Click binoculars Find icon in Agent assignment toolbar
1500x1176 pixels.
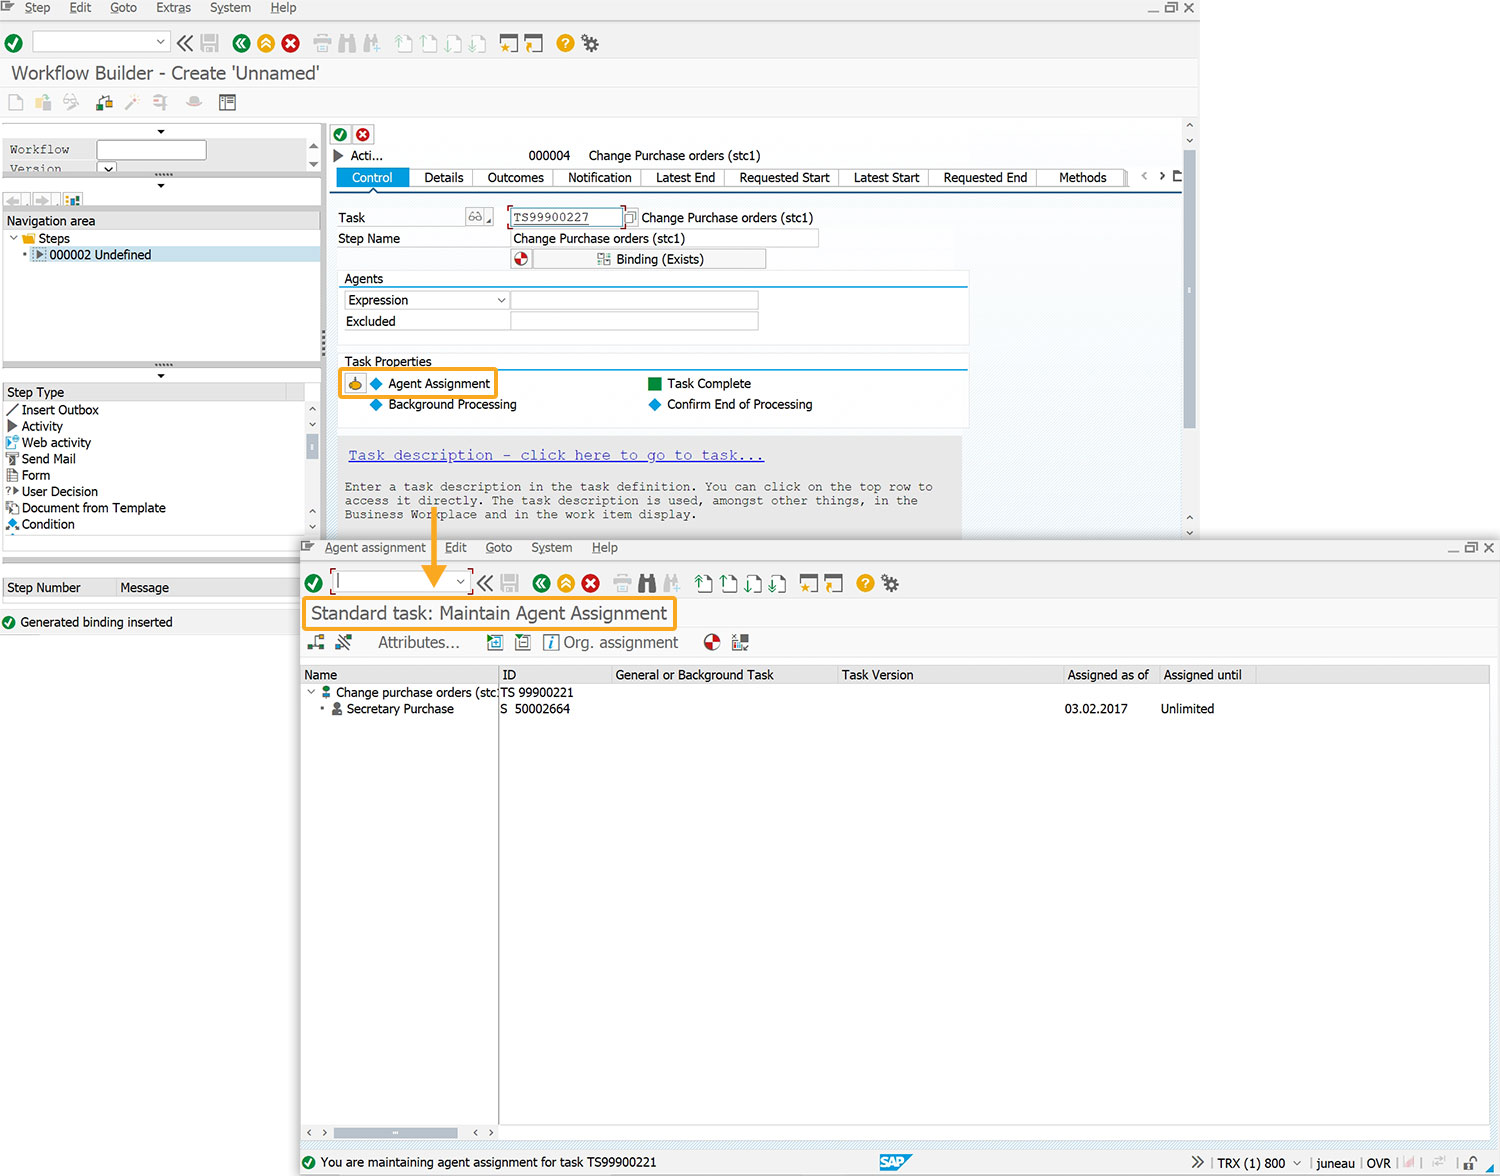pyautogui.click(x=647, y=583)
